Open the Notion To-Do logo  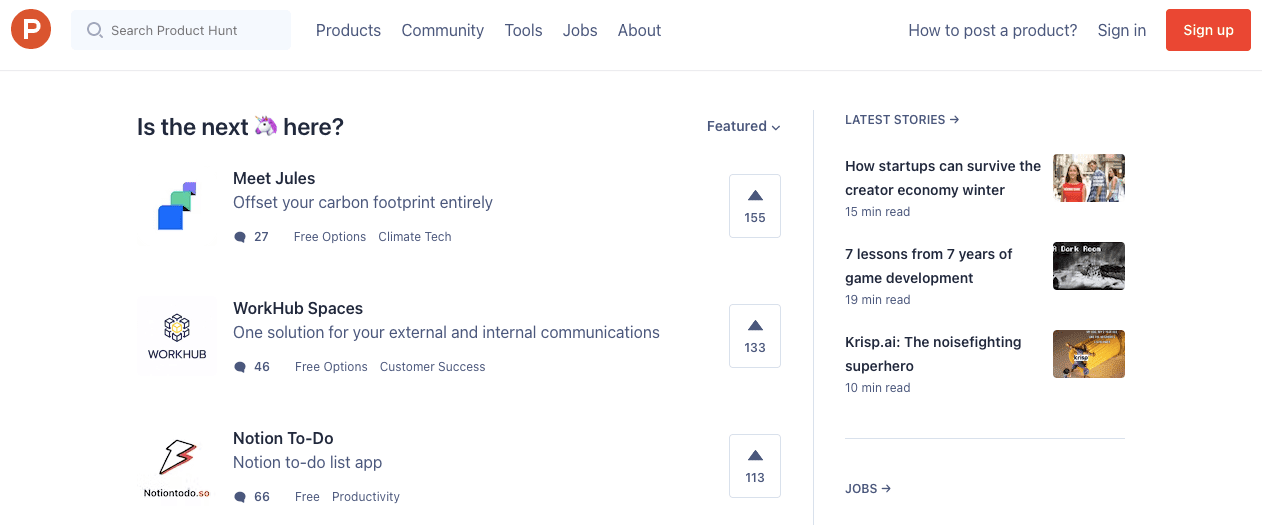[177, 467]
